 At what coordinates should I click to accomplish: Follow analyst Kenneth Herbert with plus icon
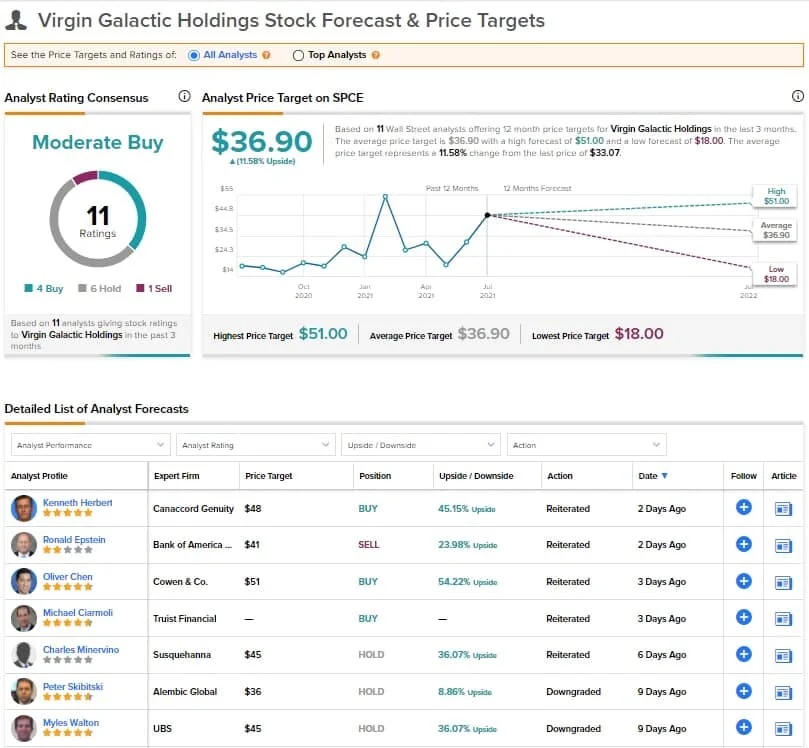pos(743,508)
